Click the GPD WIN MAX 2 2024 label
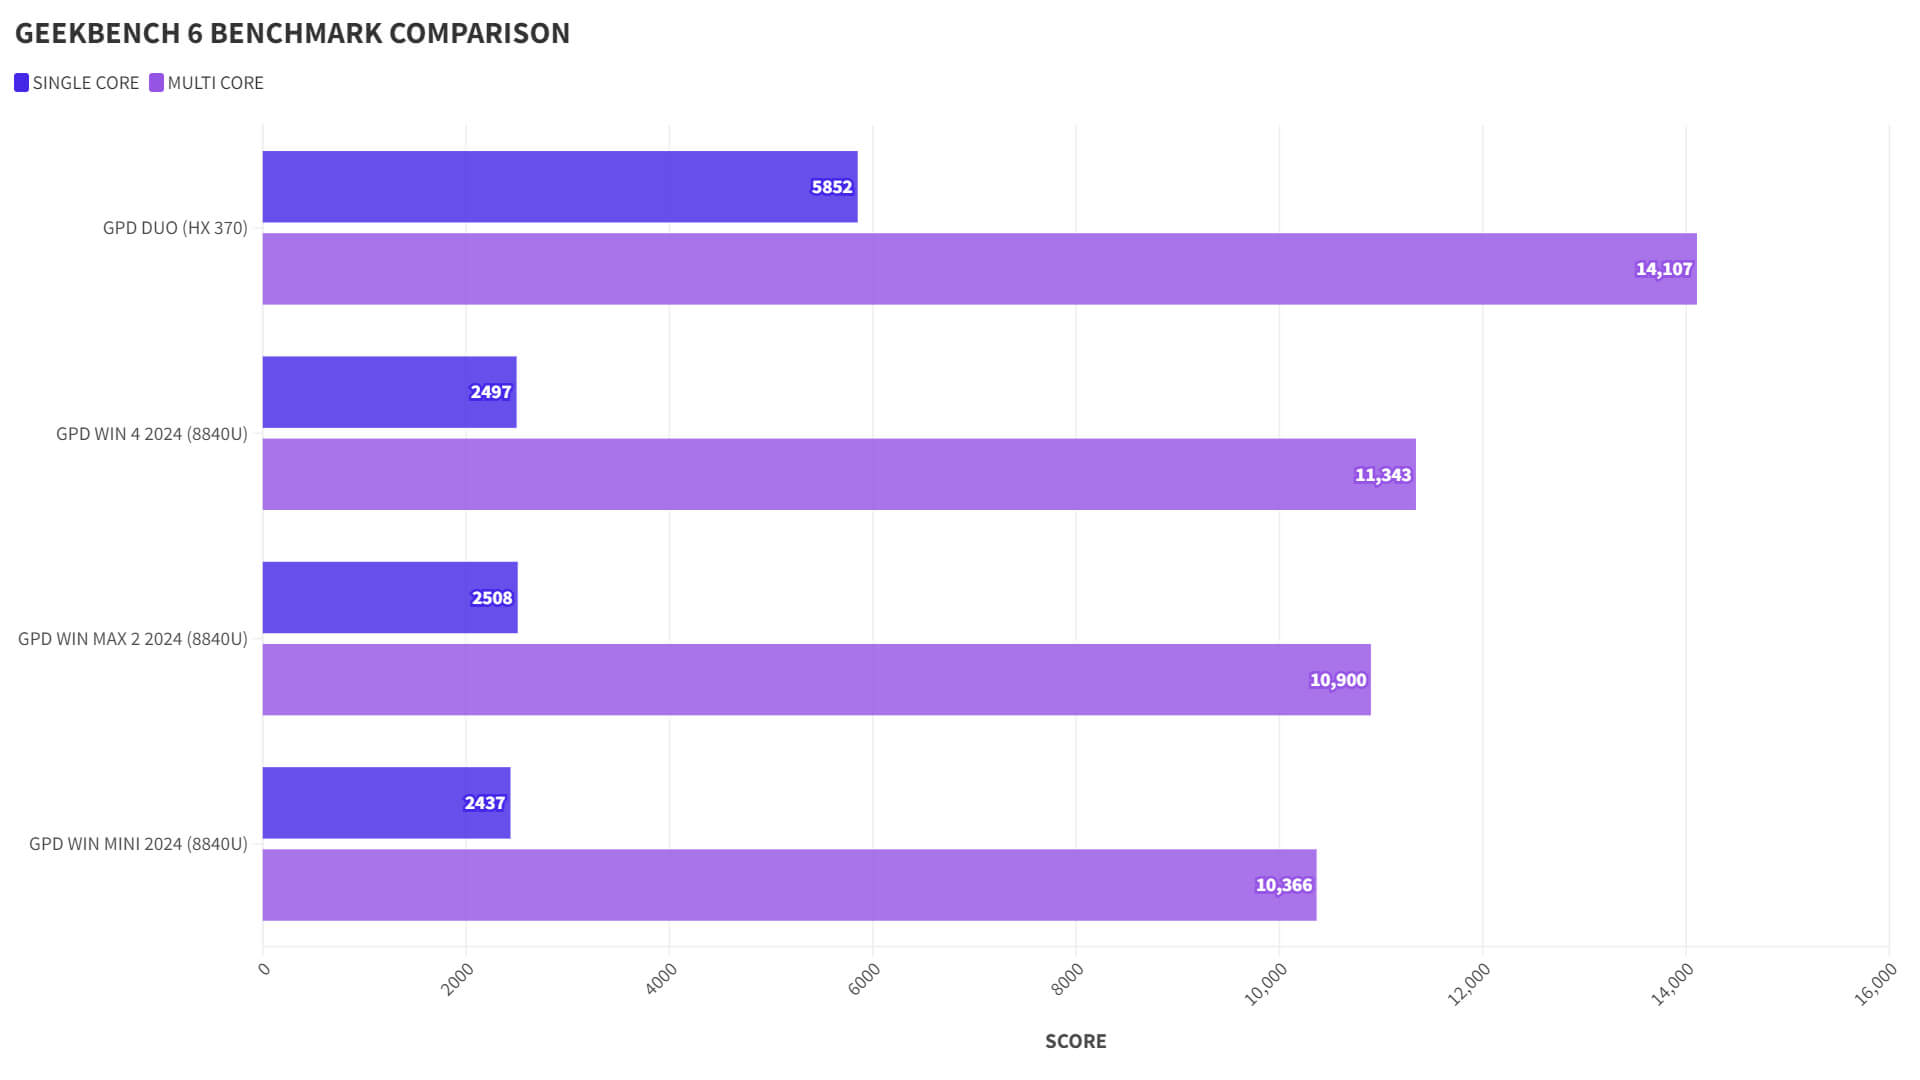The width and height of the screenshot is (1920, 1080). (133, 639)
